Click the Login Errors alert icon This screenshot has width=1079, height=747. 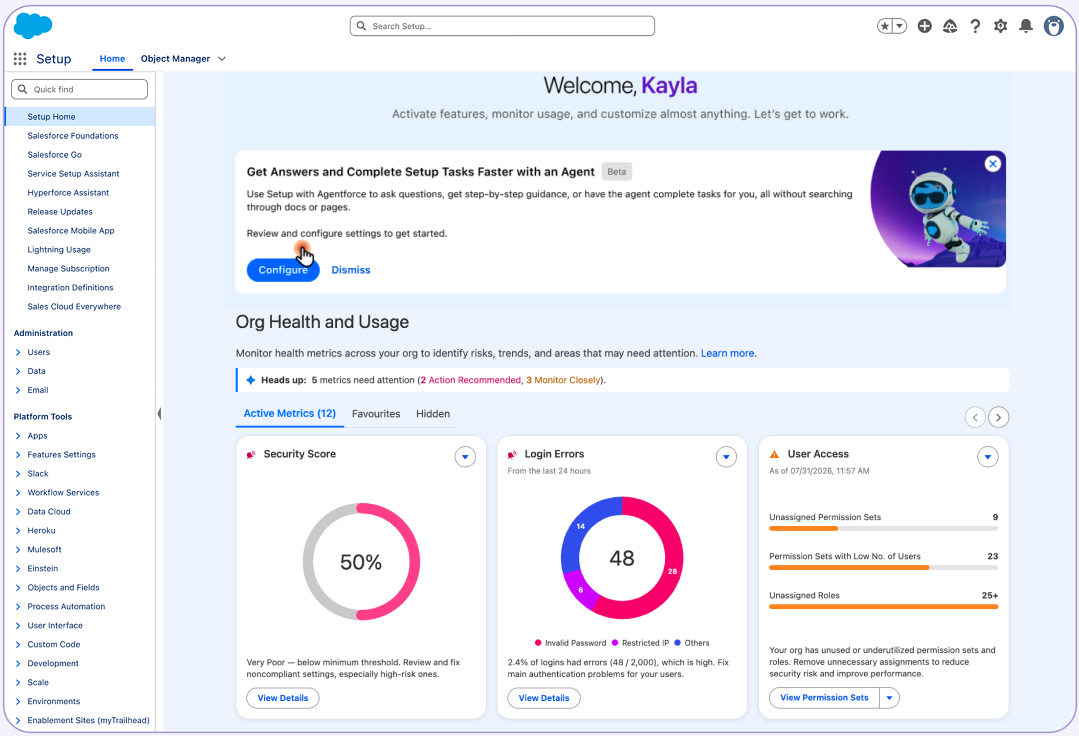coord(512,455)
